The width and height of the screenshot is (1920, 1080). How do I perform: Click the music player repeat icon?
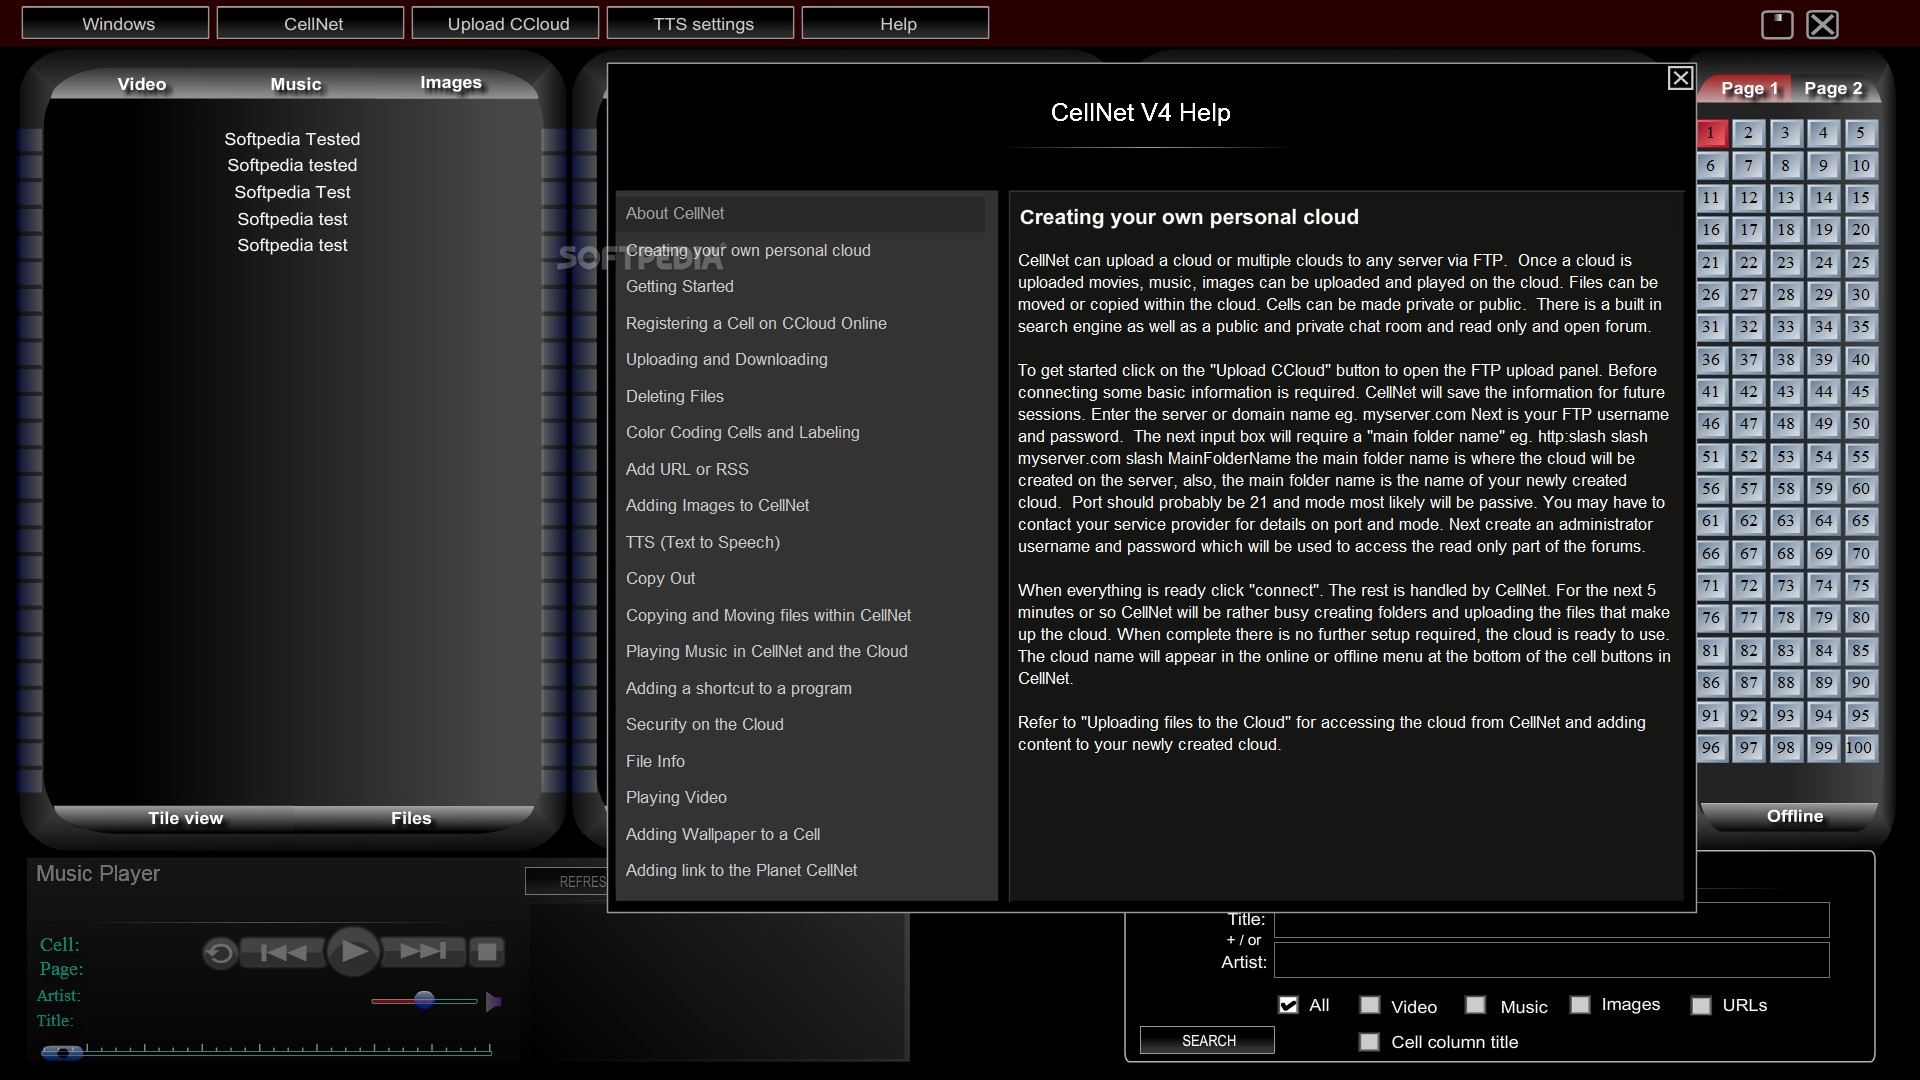pyautogui.click(x=219, y=953)
